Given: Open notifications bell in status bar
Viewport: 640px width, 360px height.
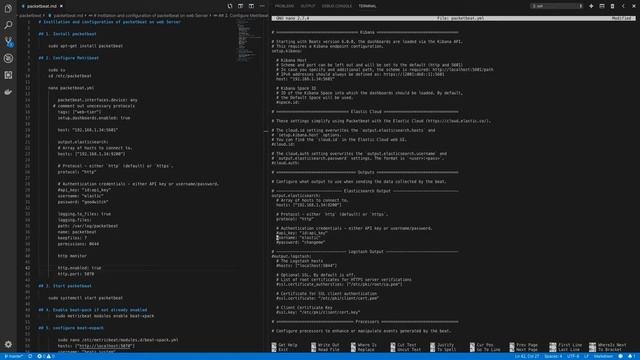Looking at the screenshot, I should tap(631, 356).
